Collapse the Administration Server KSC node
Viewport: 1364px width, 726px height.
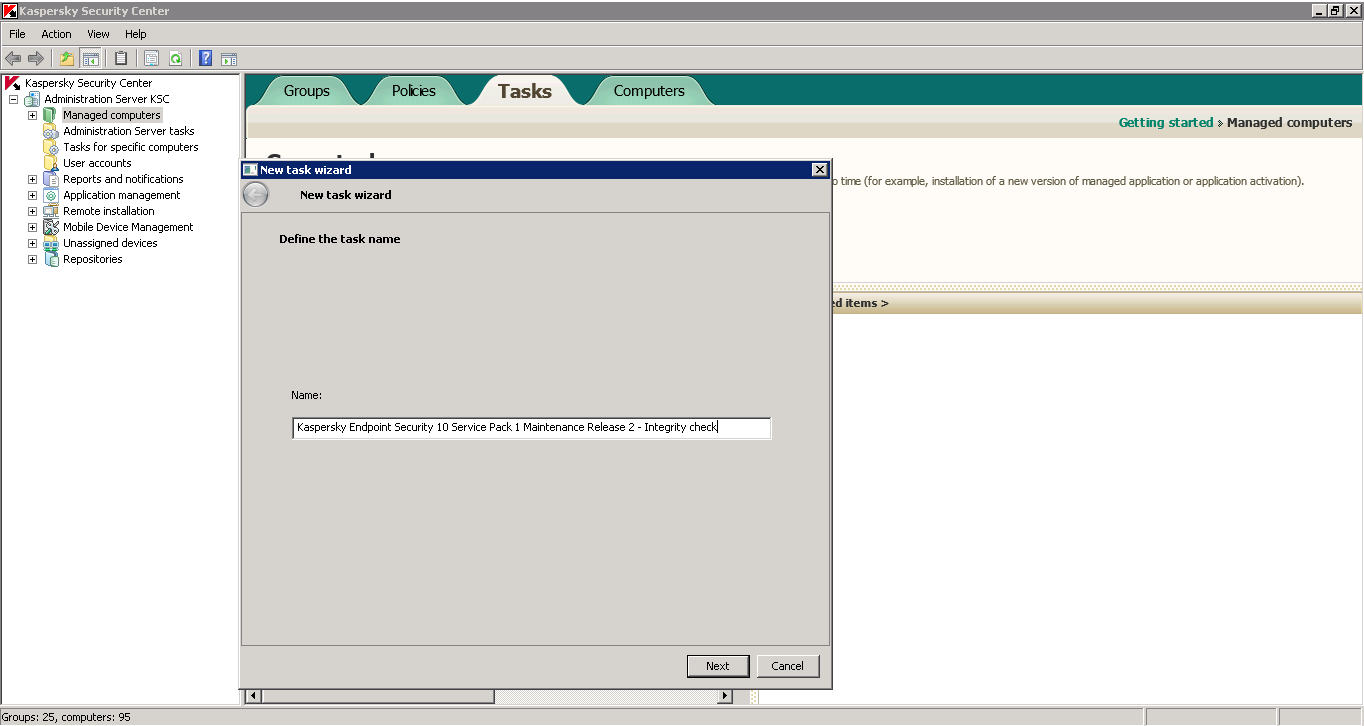[13, 99]
